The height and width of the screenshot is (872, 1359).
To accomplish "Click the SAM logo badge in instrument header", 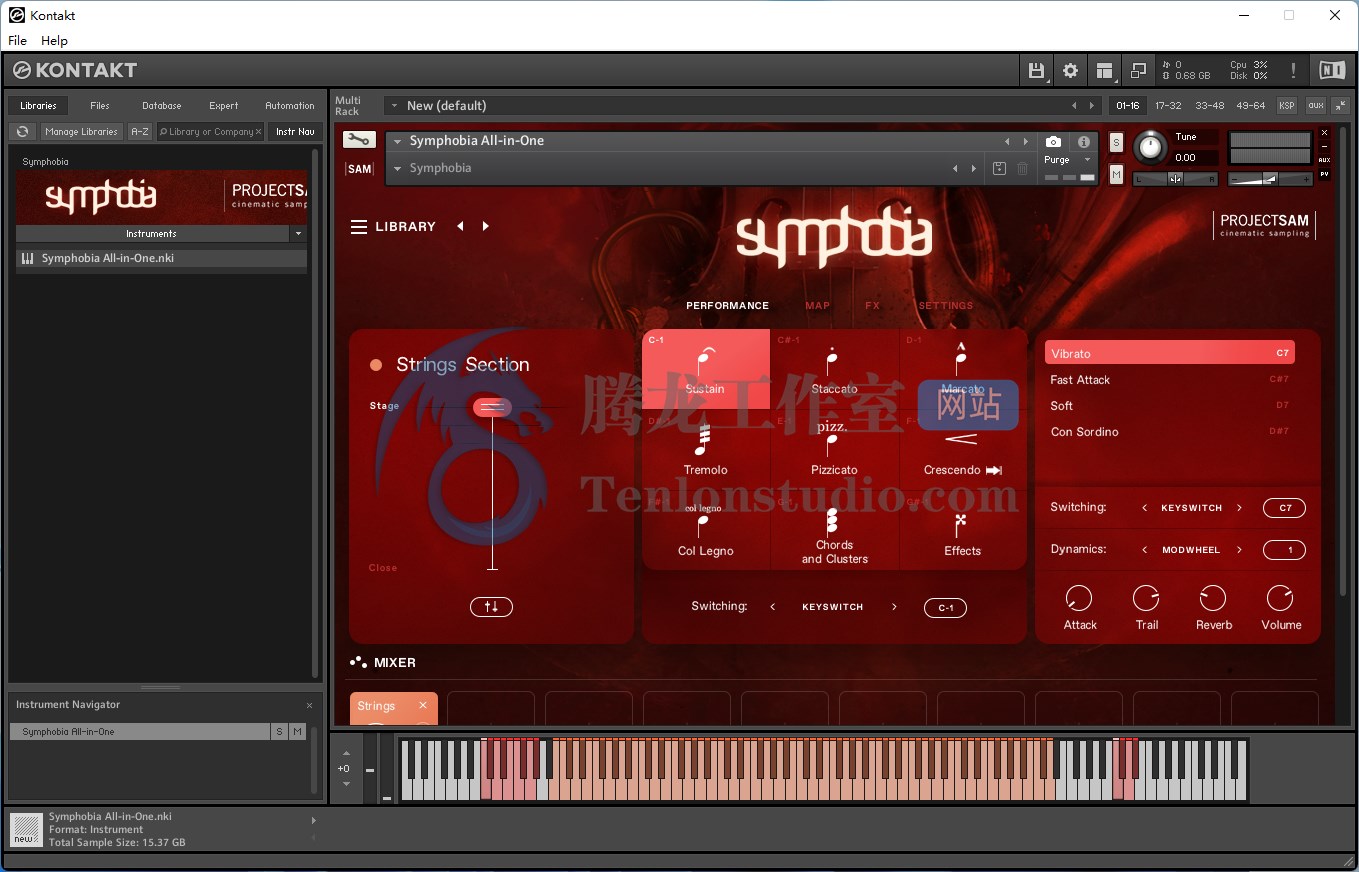I will pos(359,169).
